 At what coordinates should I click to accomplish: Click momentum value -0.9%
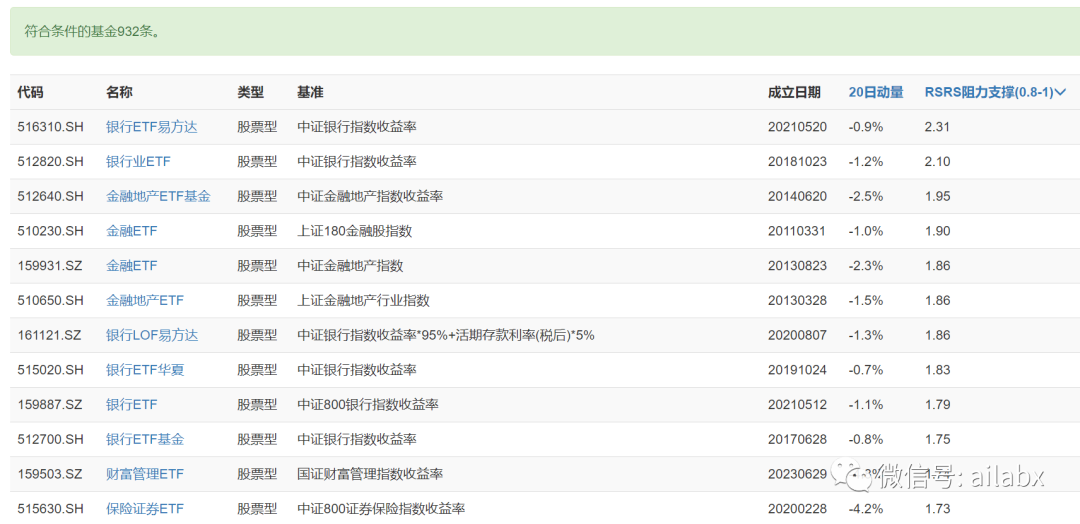[x=866, y=127]
